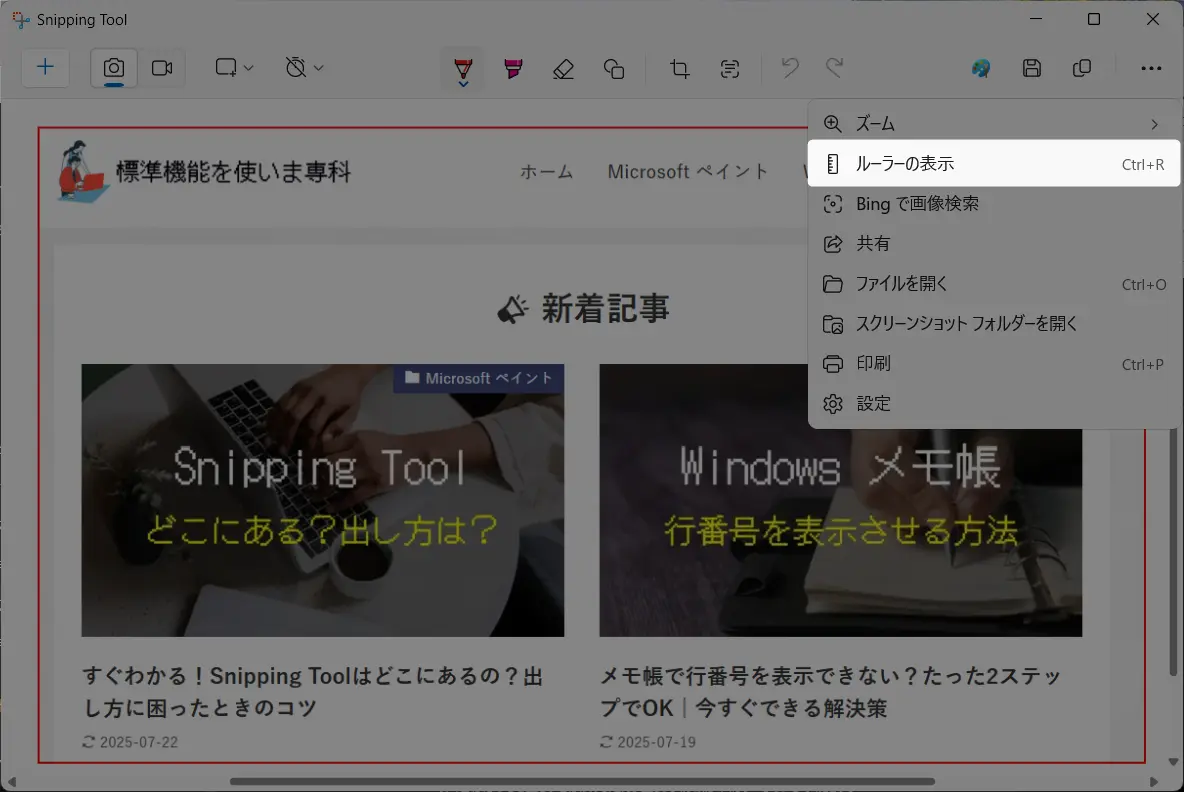Click the scroll right arrow

pyautogui.click(x=1153, y=781)
